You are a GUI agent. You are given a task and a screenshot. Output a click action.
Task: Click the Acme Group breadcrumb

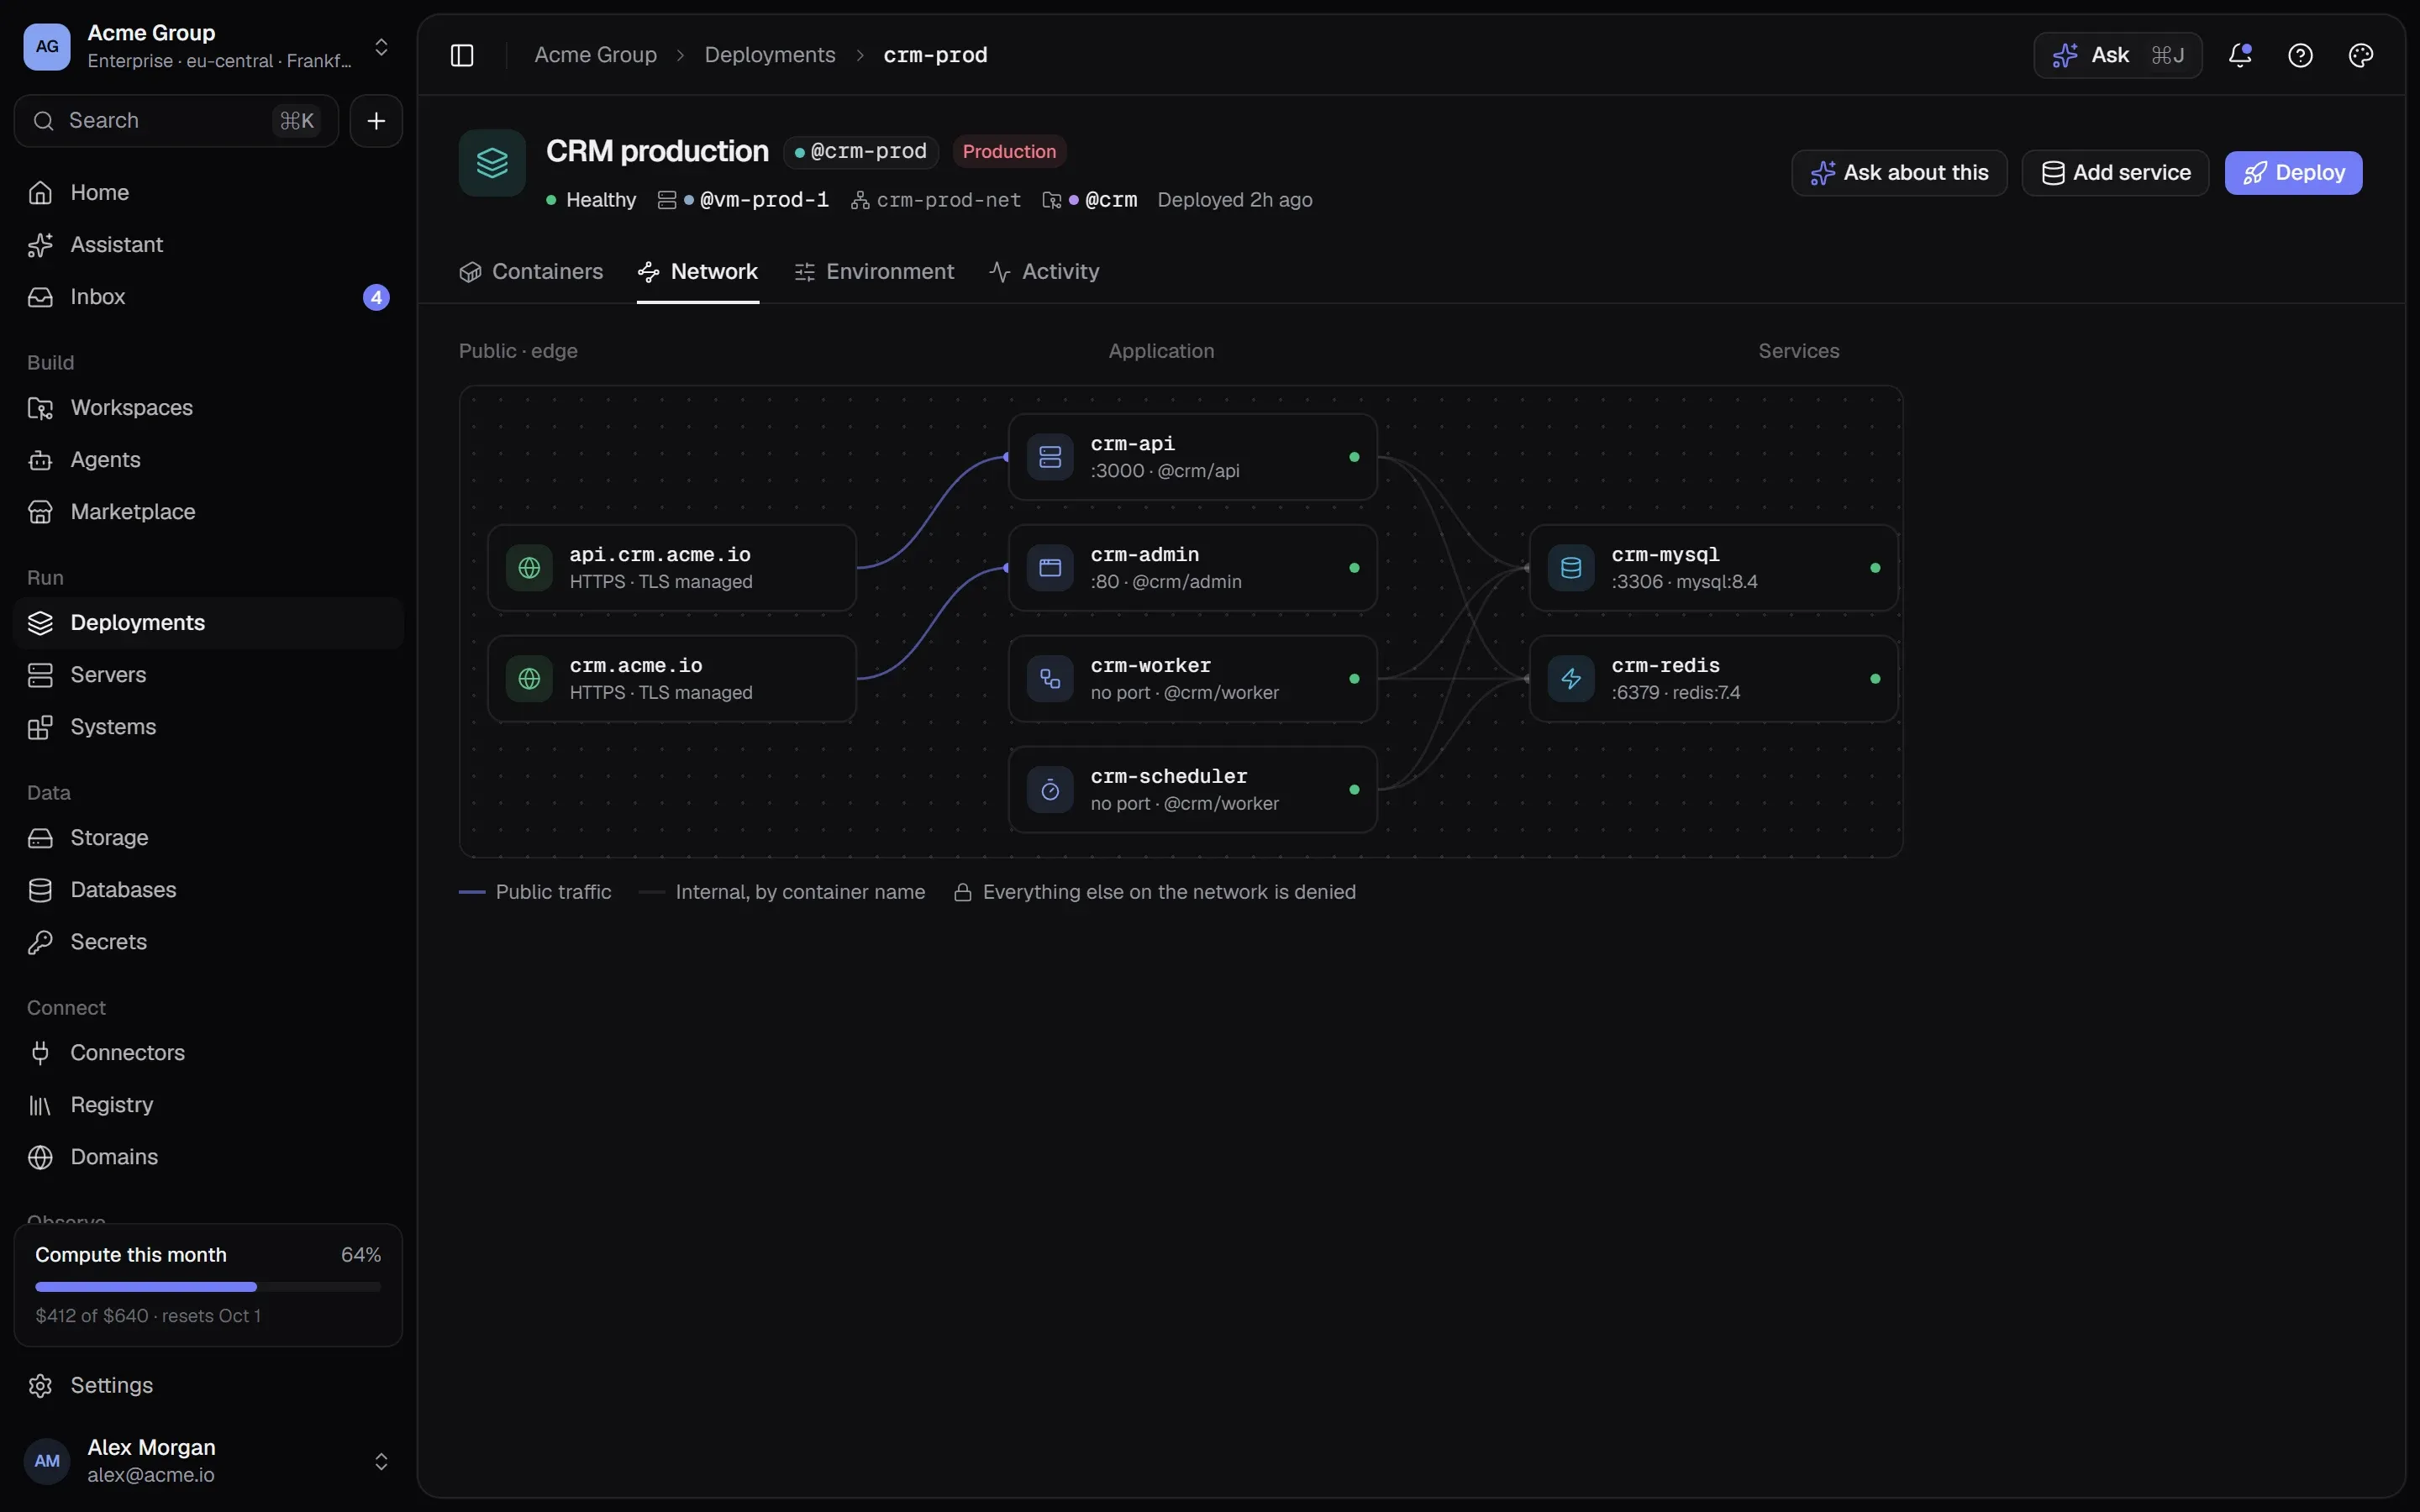[x=596, y=55]
